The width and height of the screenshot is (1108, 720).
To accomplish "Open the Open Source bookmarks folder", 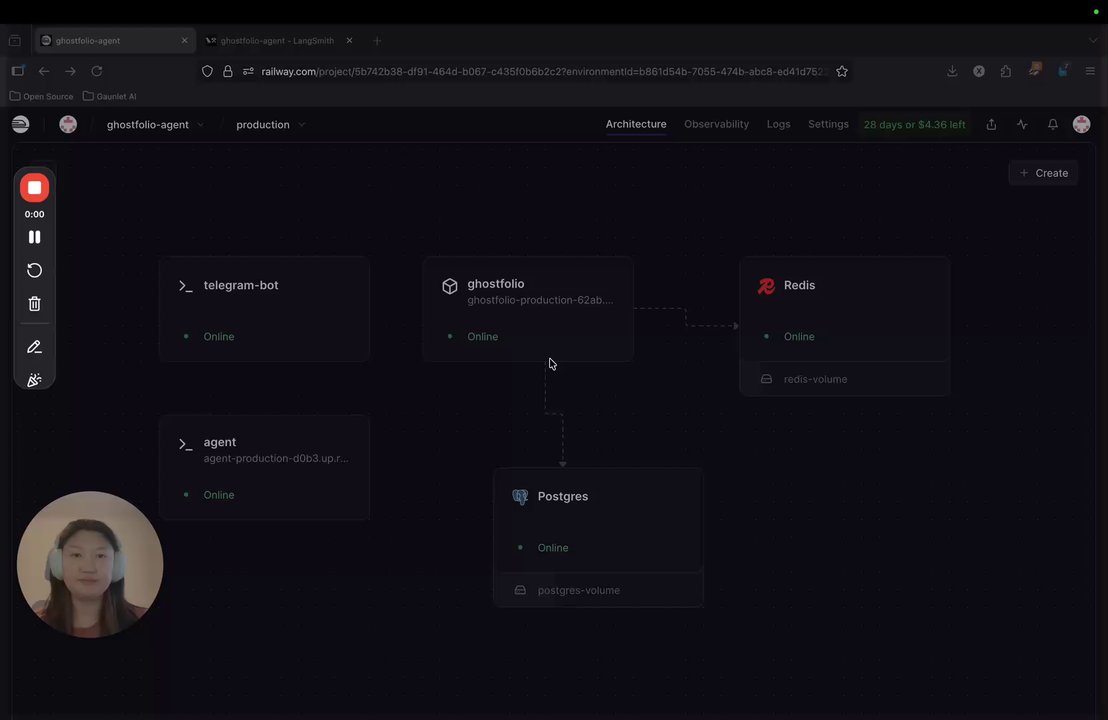I will [42, 96].
